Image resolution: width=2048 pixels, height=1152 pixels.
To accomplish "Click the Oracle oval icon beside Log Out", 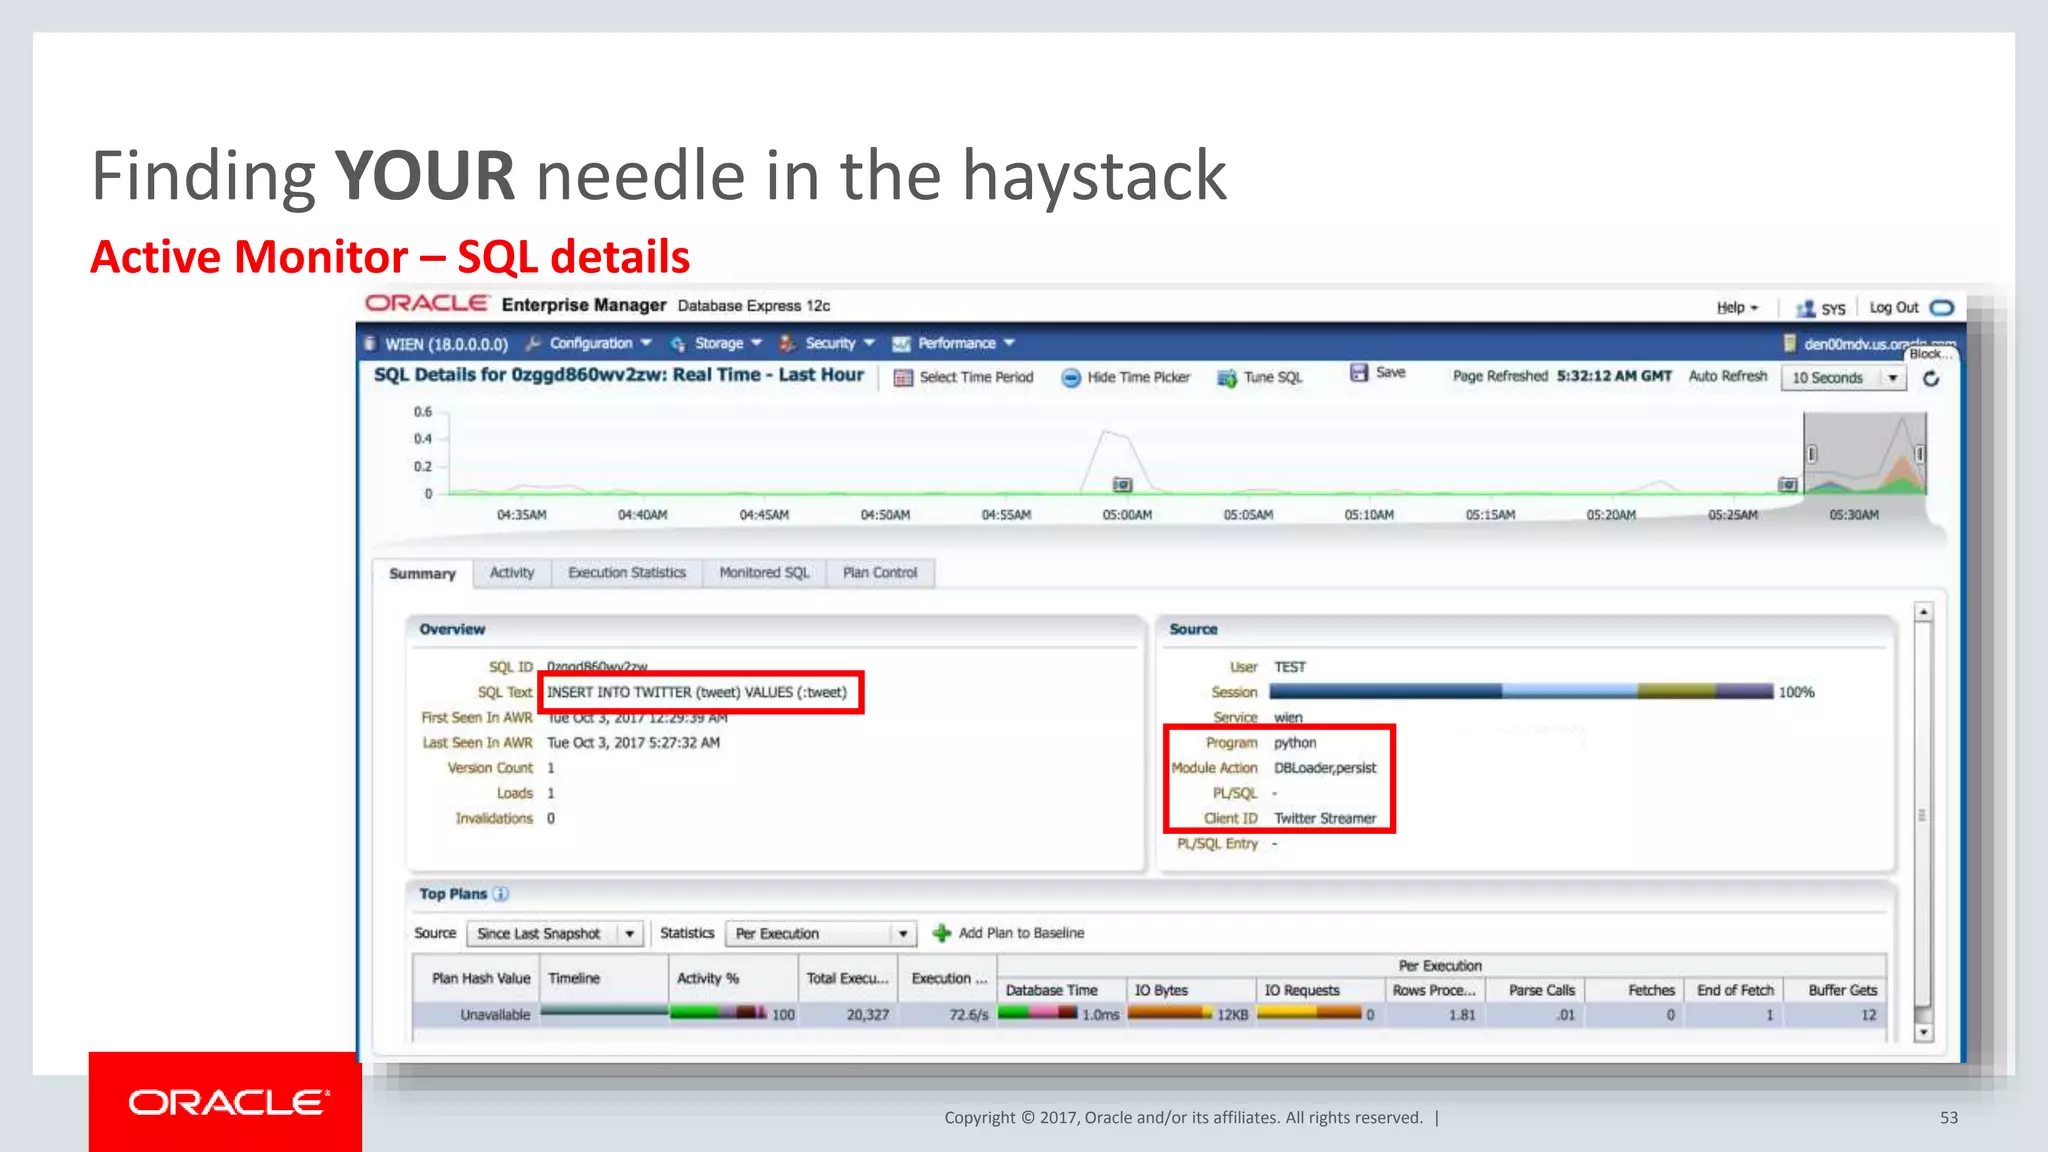I will tap(1942, 308).
